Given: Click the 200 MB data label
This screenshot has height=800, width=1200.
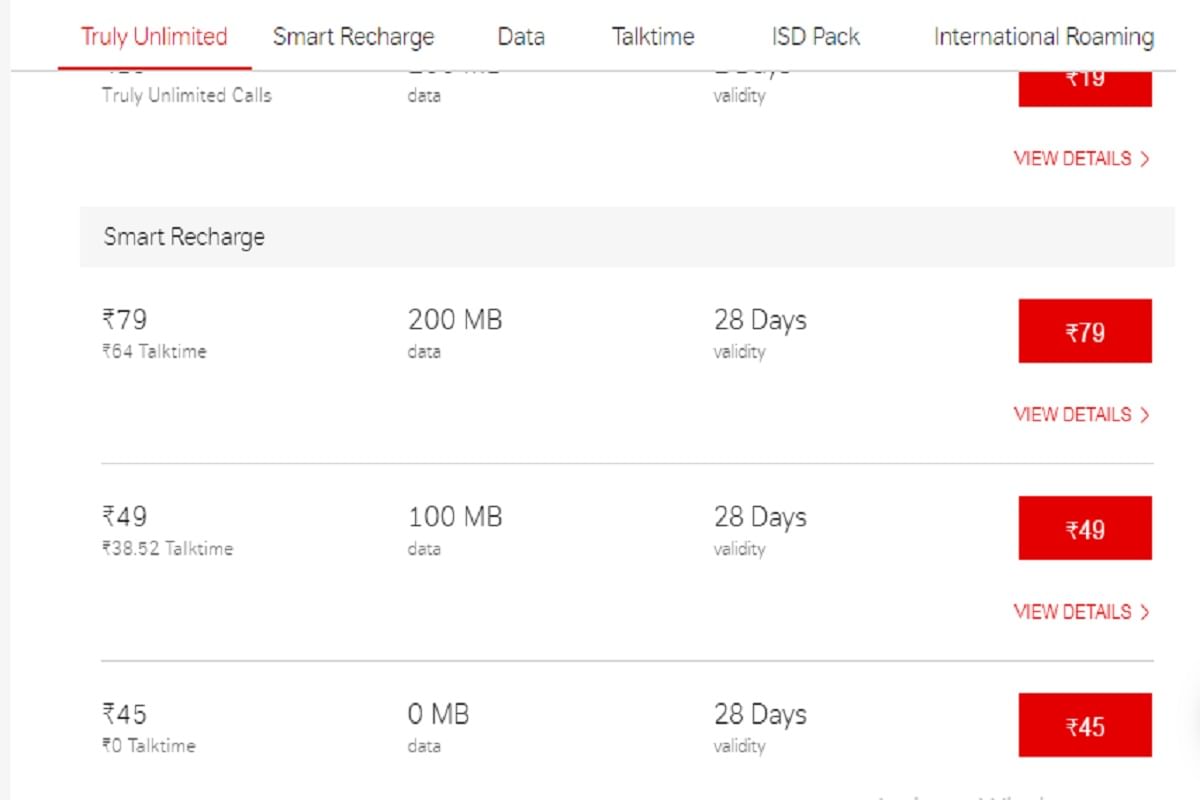Looking at the screenshot, I should pos(454,319).
